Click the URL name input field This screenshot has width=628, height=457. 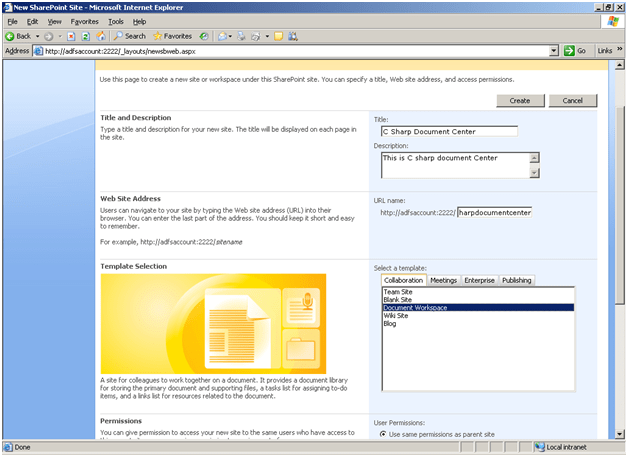point(494,212)
